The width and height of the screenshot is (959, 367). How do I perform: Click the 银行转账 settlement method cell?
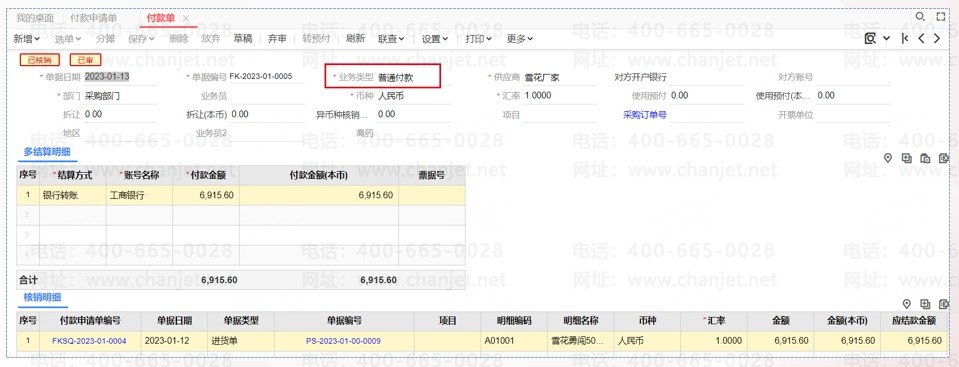click(x=73, y=195)
